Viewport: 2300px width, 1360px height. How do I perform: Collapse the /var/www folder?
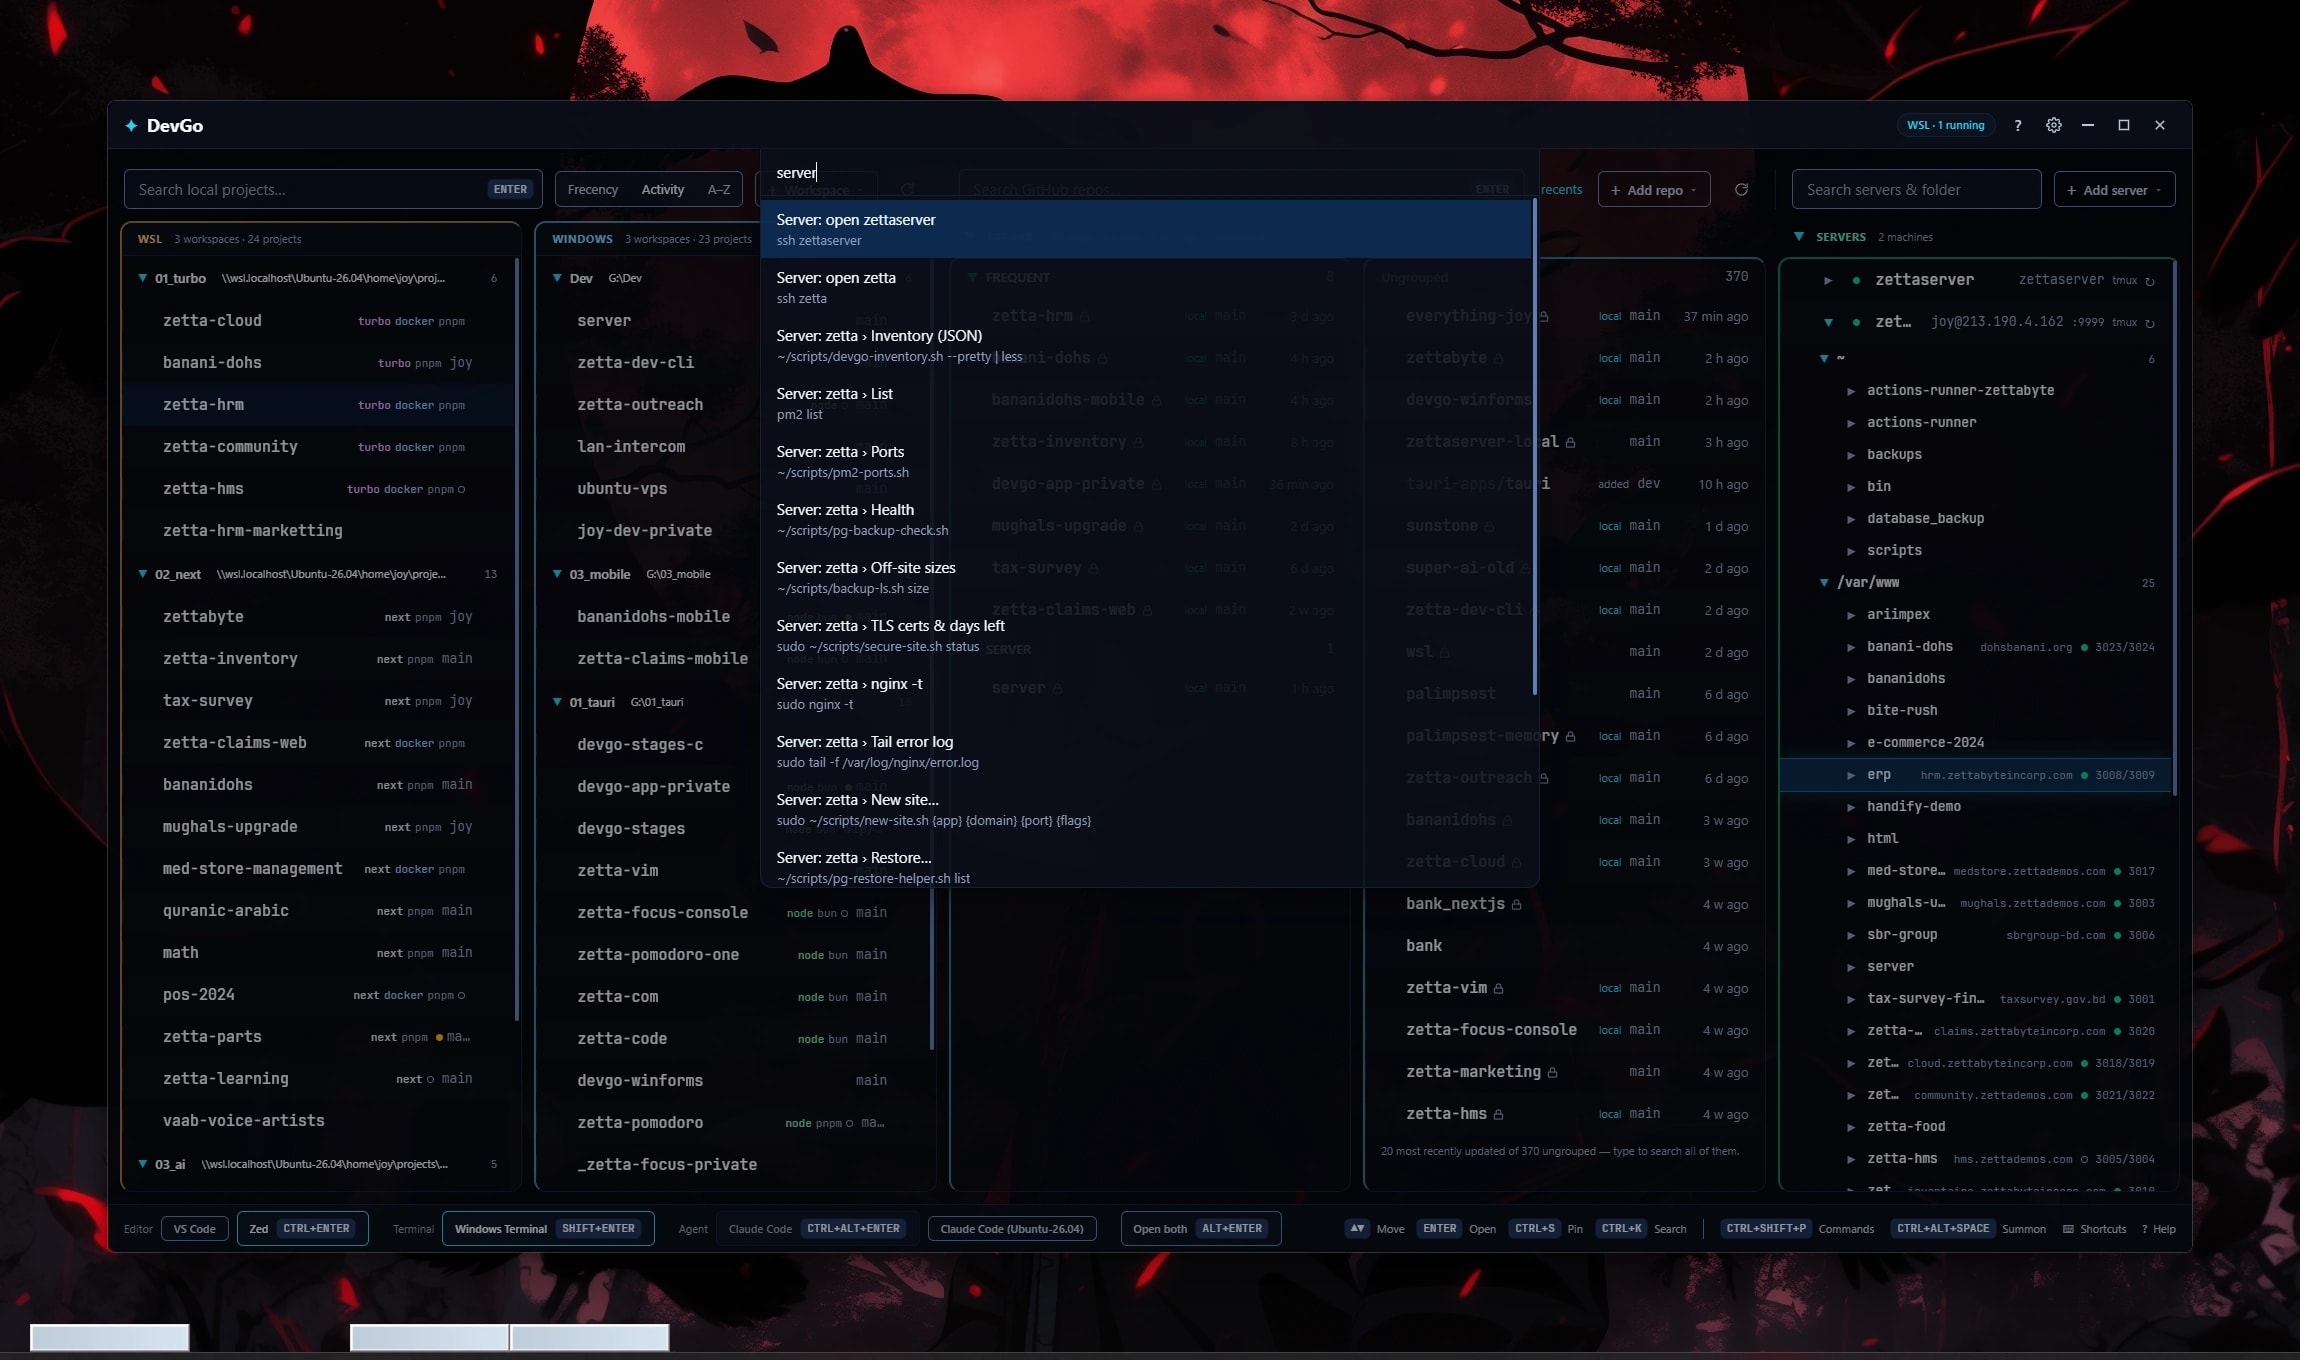(1824, 582)
